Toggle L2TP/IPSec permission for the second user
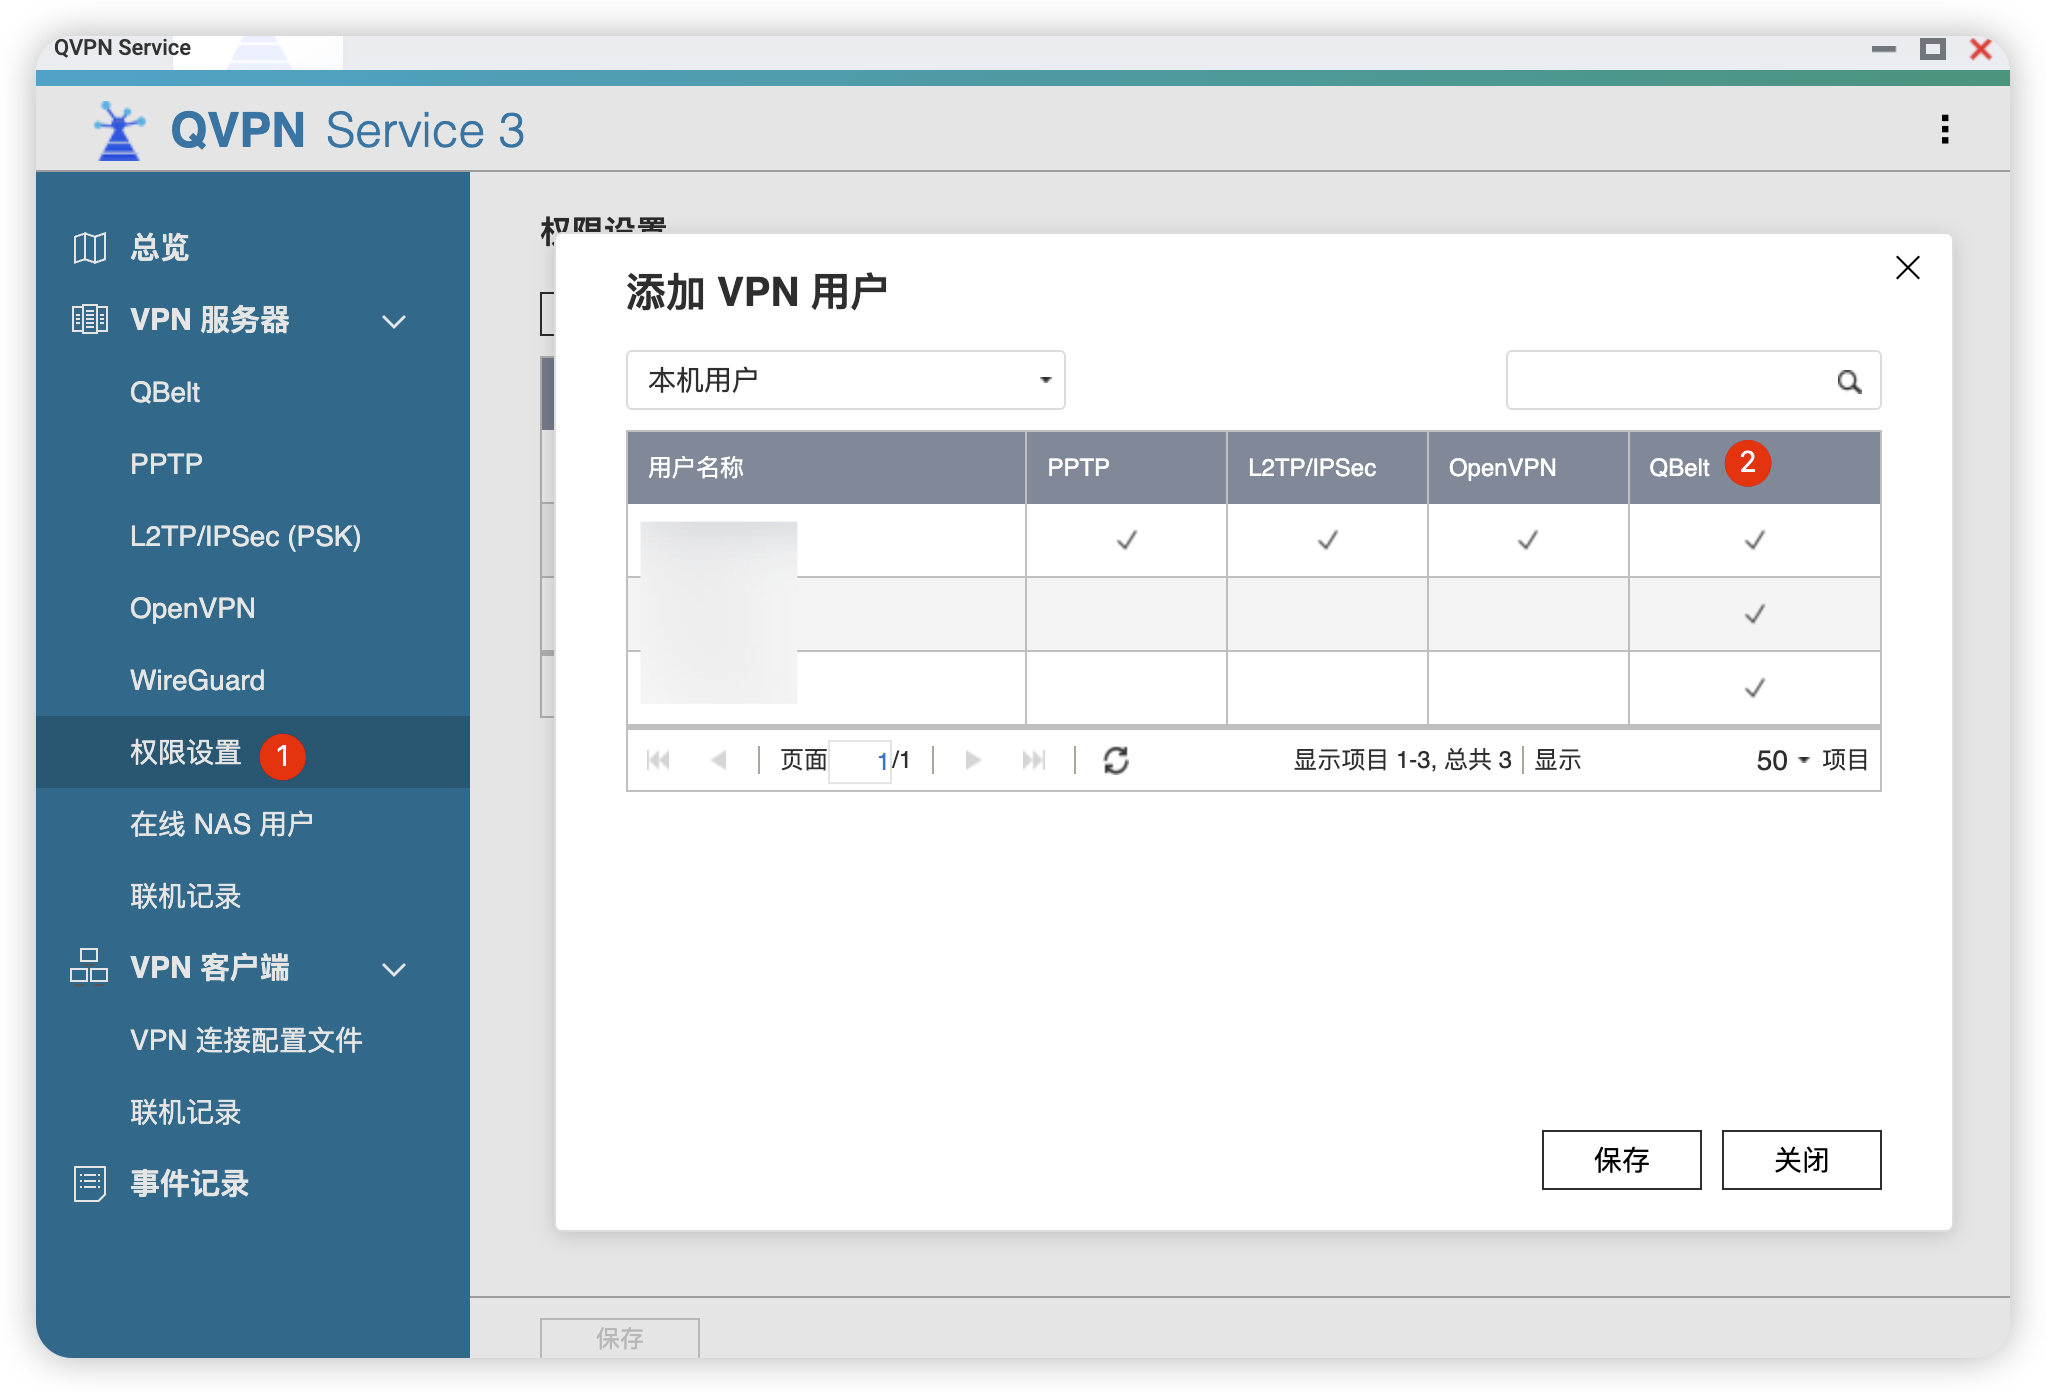 (1327, 614)
